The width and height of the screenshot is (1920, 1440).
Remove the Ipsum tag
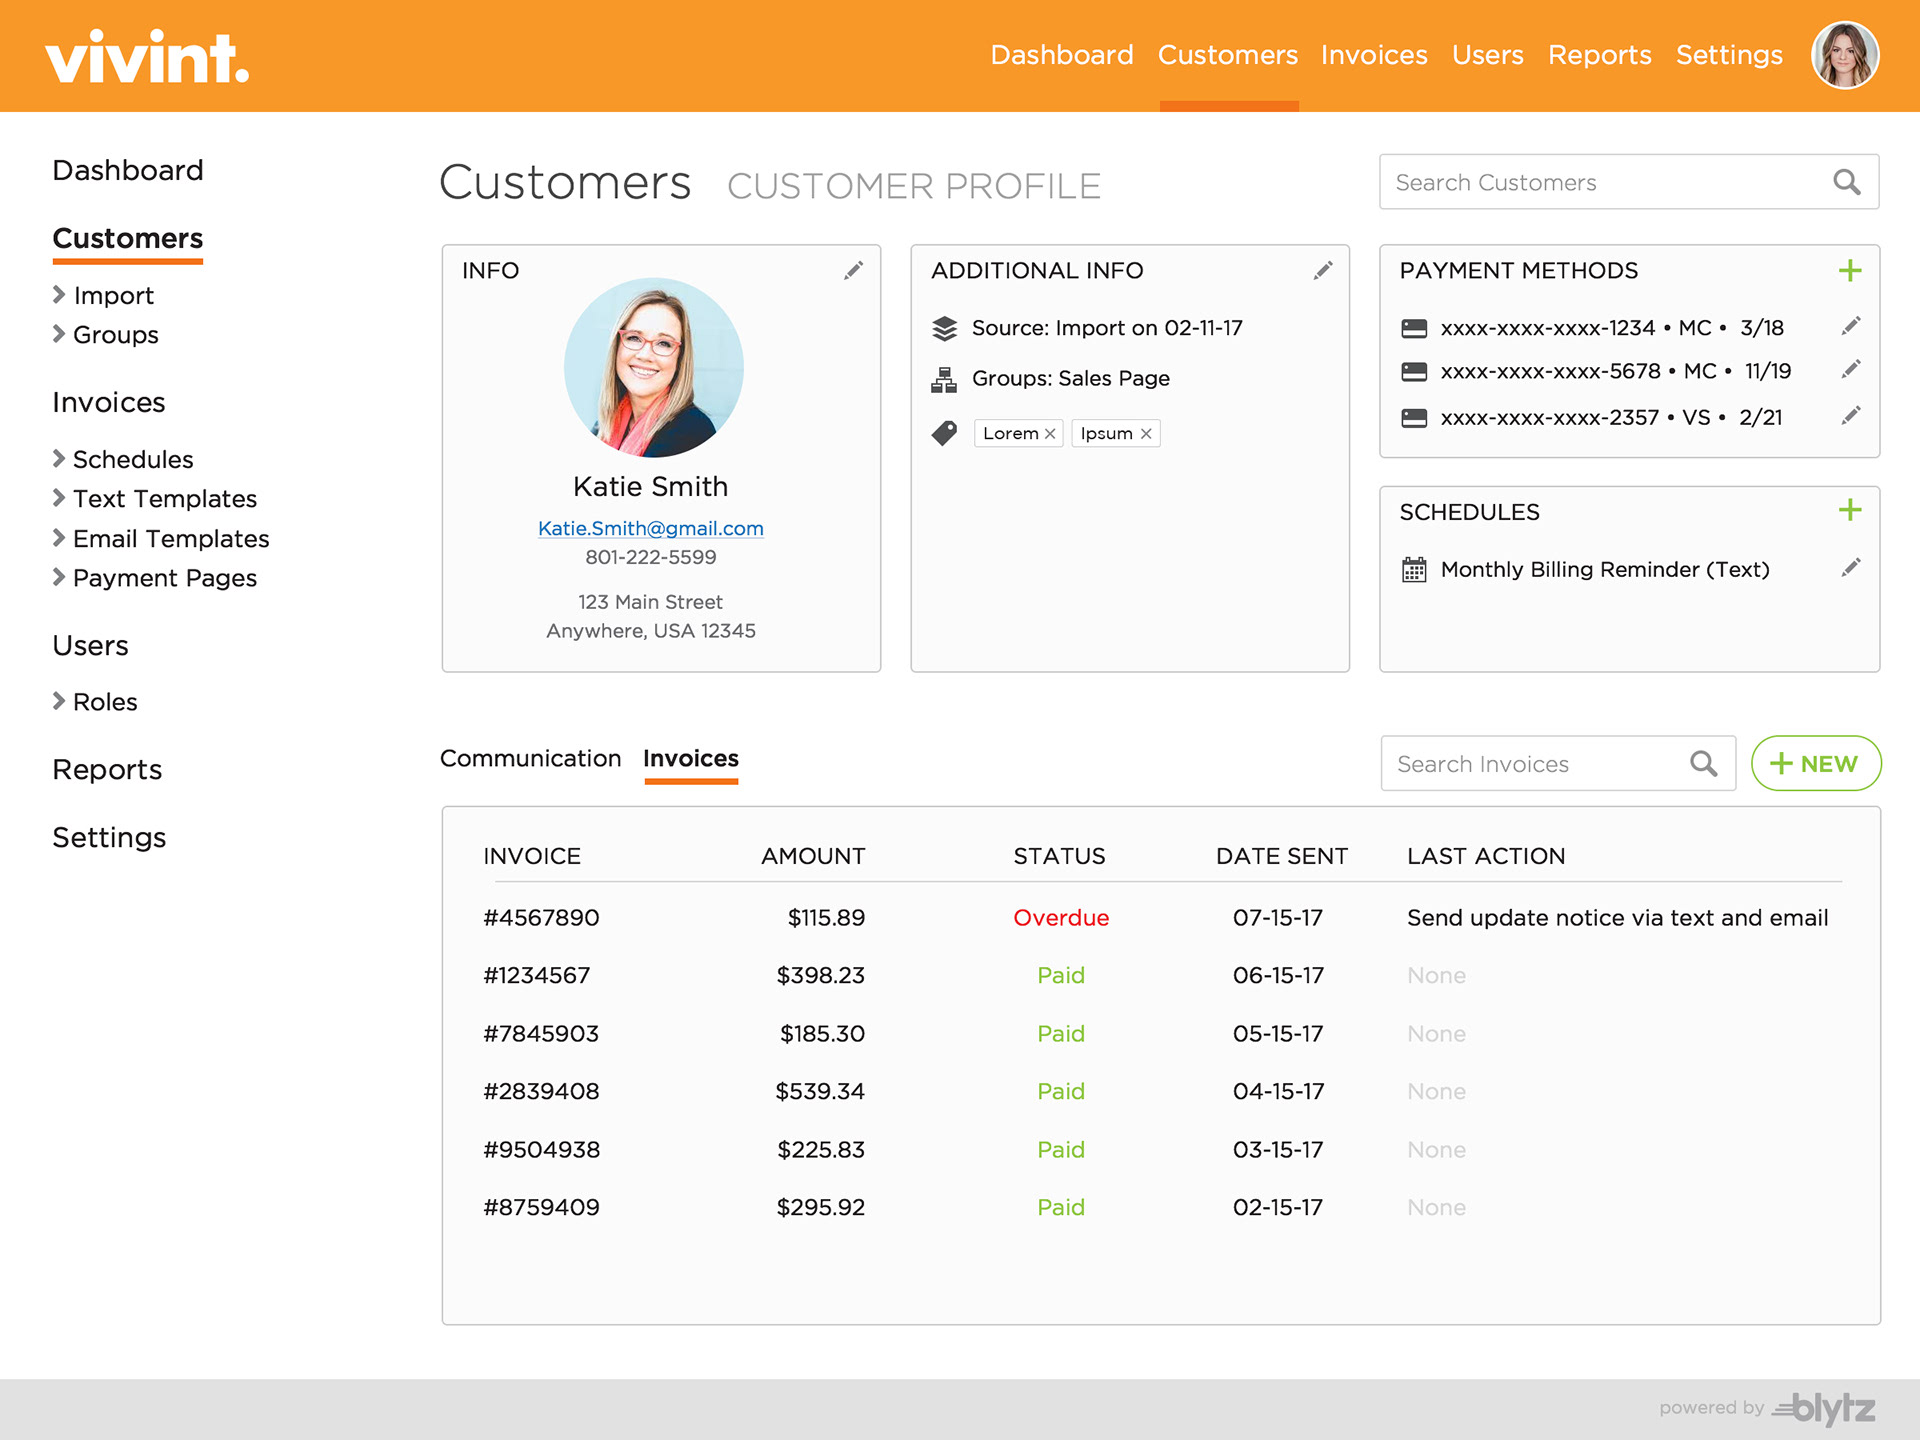pyautogui.click(x=1146, y=434)
